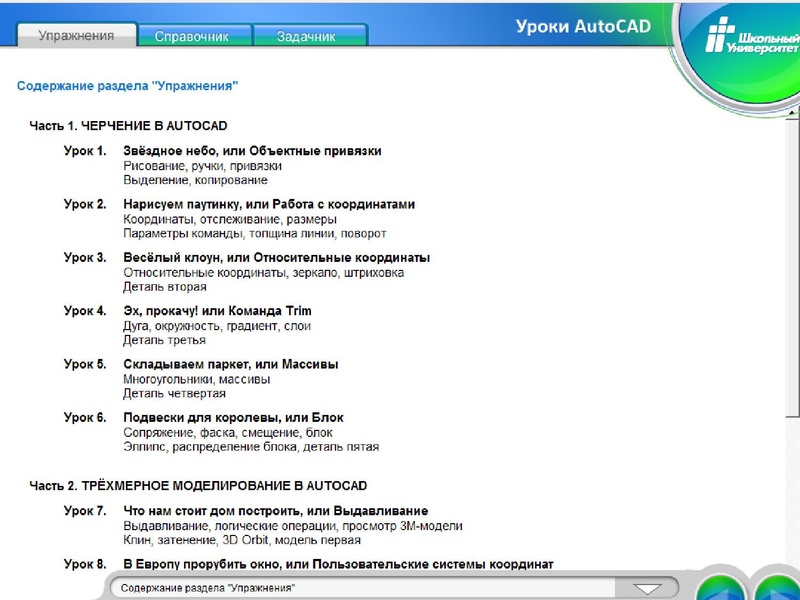The image size is (800, 600).
Task: Open the Задачник tab
Action: (x=308, y=36)
